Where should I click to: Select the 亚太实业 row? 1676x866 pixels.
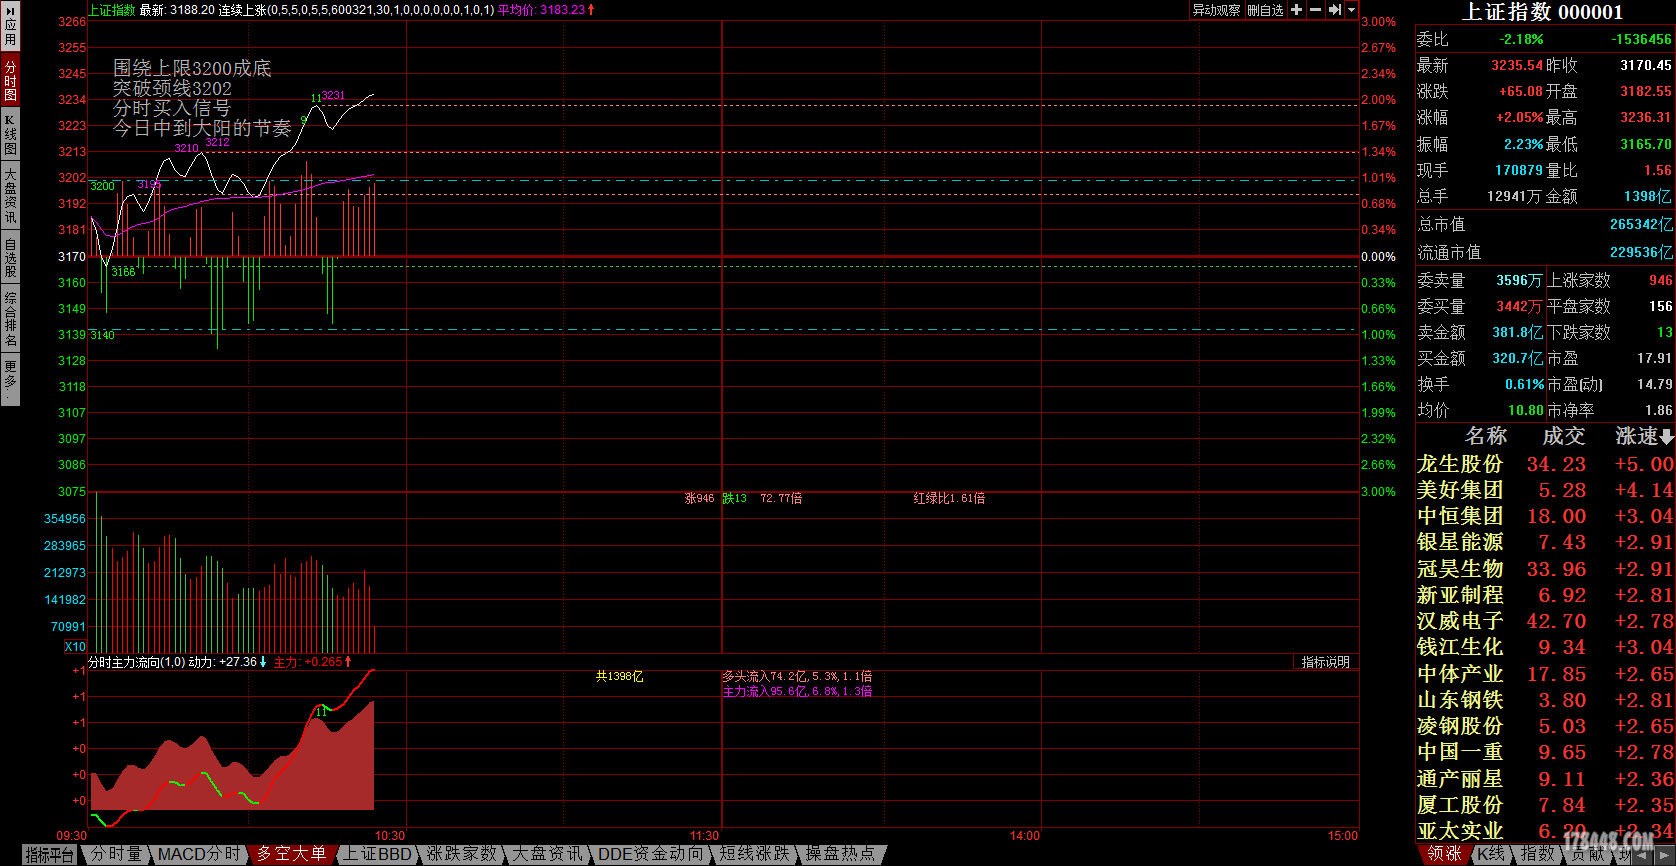click(x=1545, y=831)
